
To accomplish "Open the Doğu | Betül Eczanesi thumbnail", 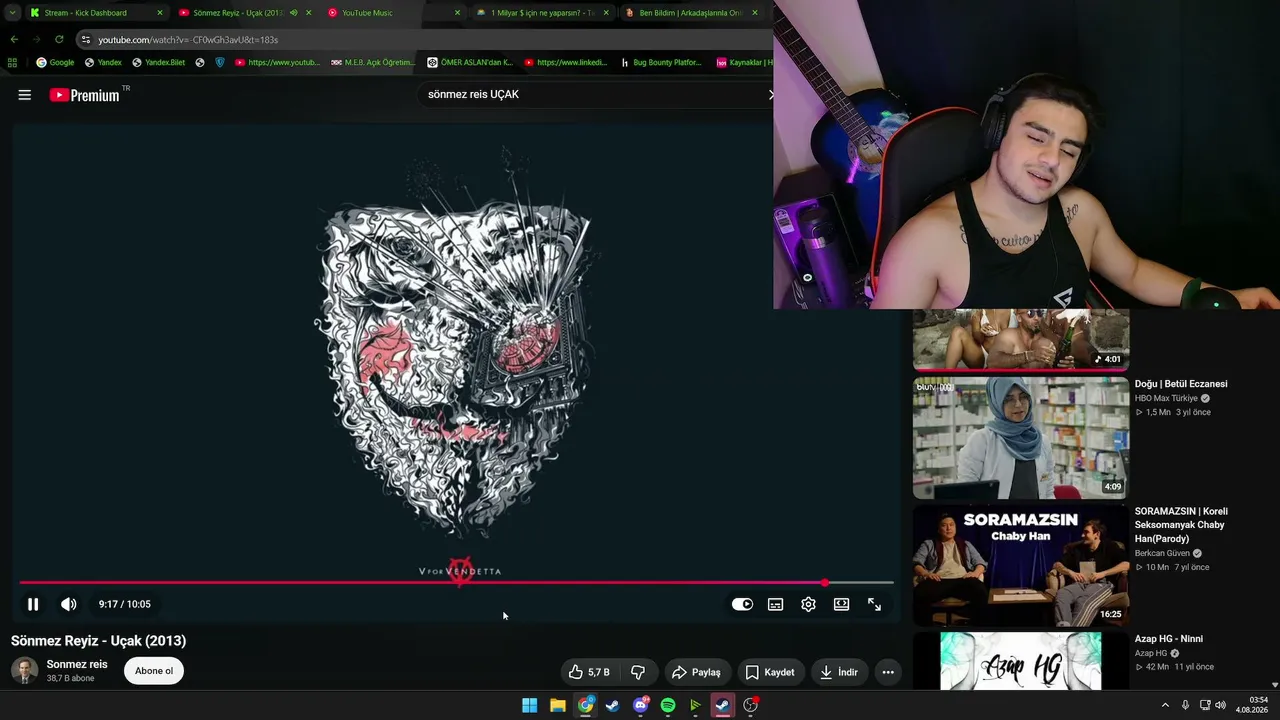I will 1021,437.
